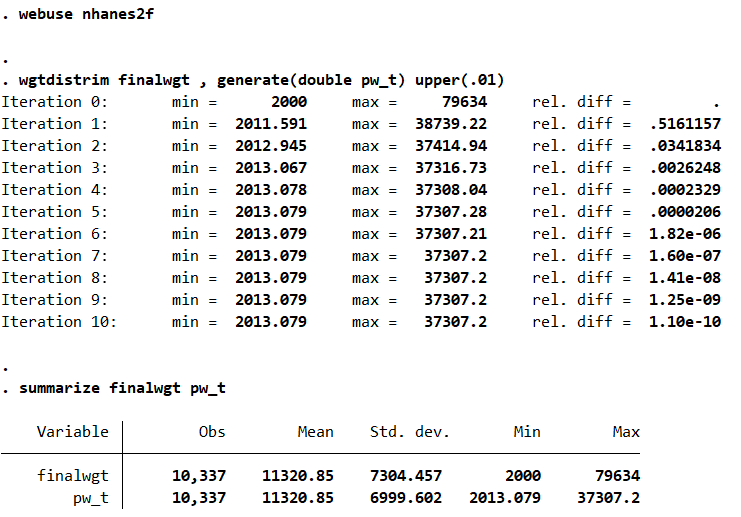Select Iteration 2 min value 2012.945
The image size is (741, 517).
[271, 146]
